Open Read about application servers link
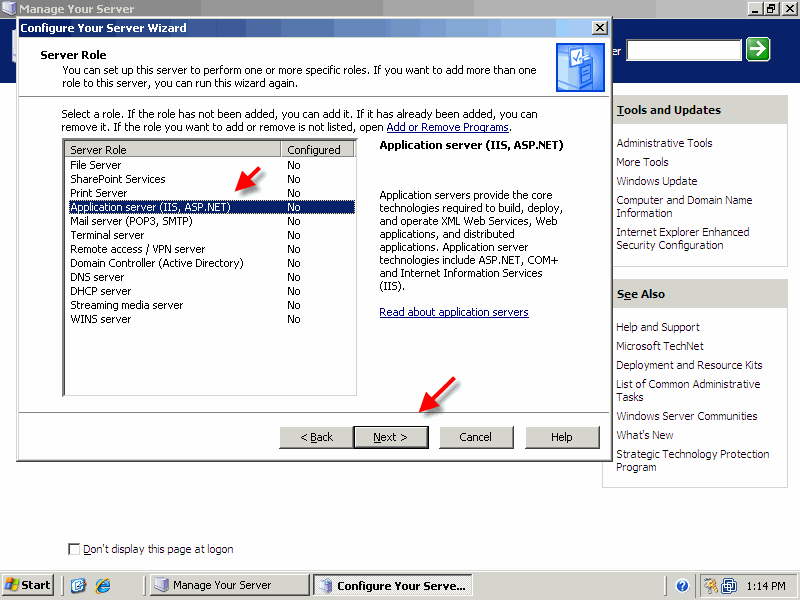The width and height of the screenshot is (800, 600). coord(454,312)
